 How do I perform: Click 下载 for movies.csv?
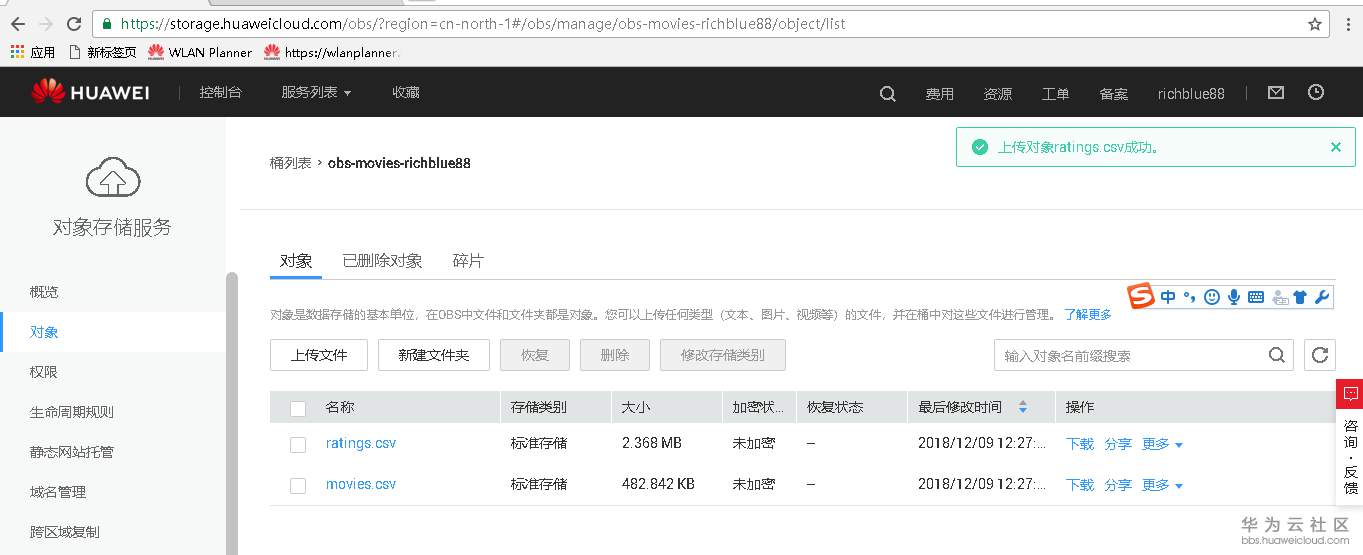coord(1080,485)
